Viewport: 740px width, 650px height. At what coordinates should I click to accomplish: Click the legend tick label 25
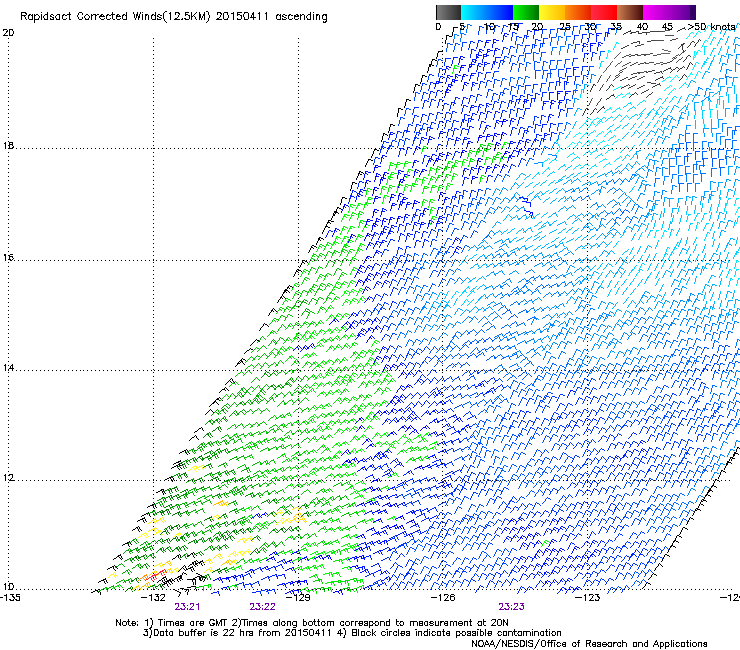(564, 26)
